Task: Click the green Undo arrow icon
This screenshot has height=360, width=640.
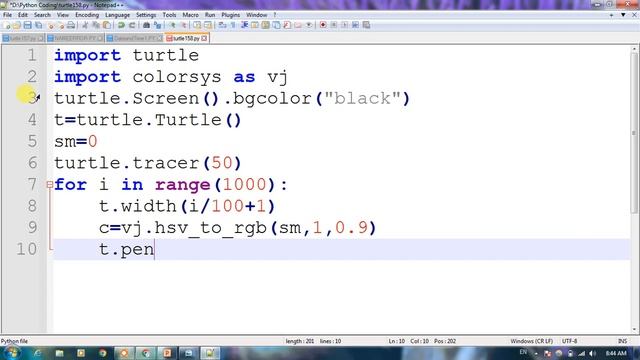Action: [121, 25]
